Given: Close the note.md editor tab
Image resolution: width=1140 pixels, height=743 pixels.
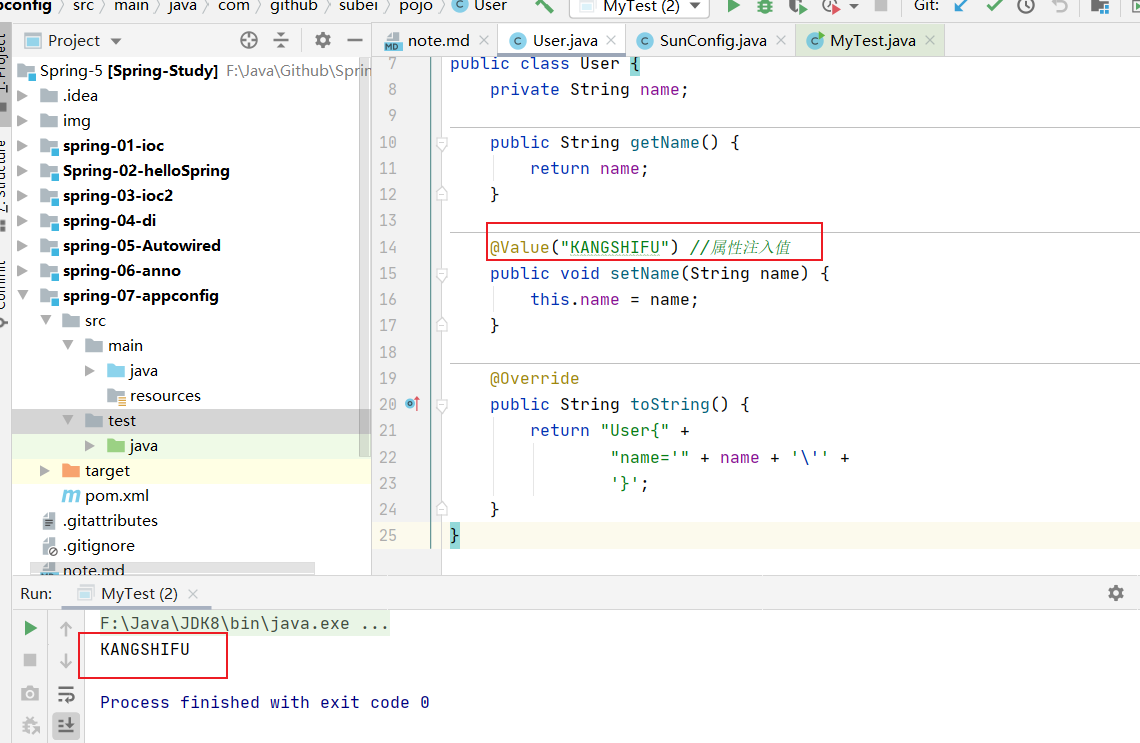Looking at the screenshot, I should [x=484, y=41].
